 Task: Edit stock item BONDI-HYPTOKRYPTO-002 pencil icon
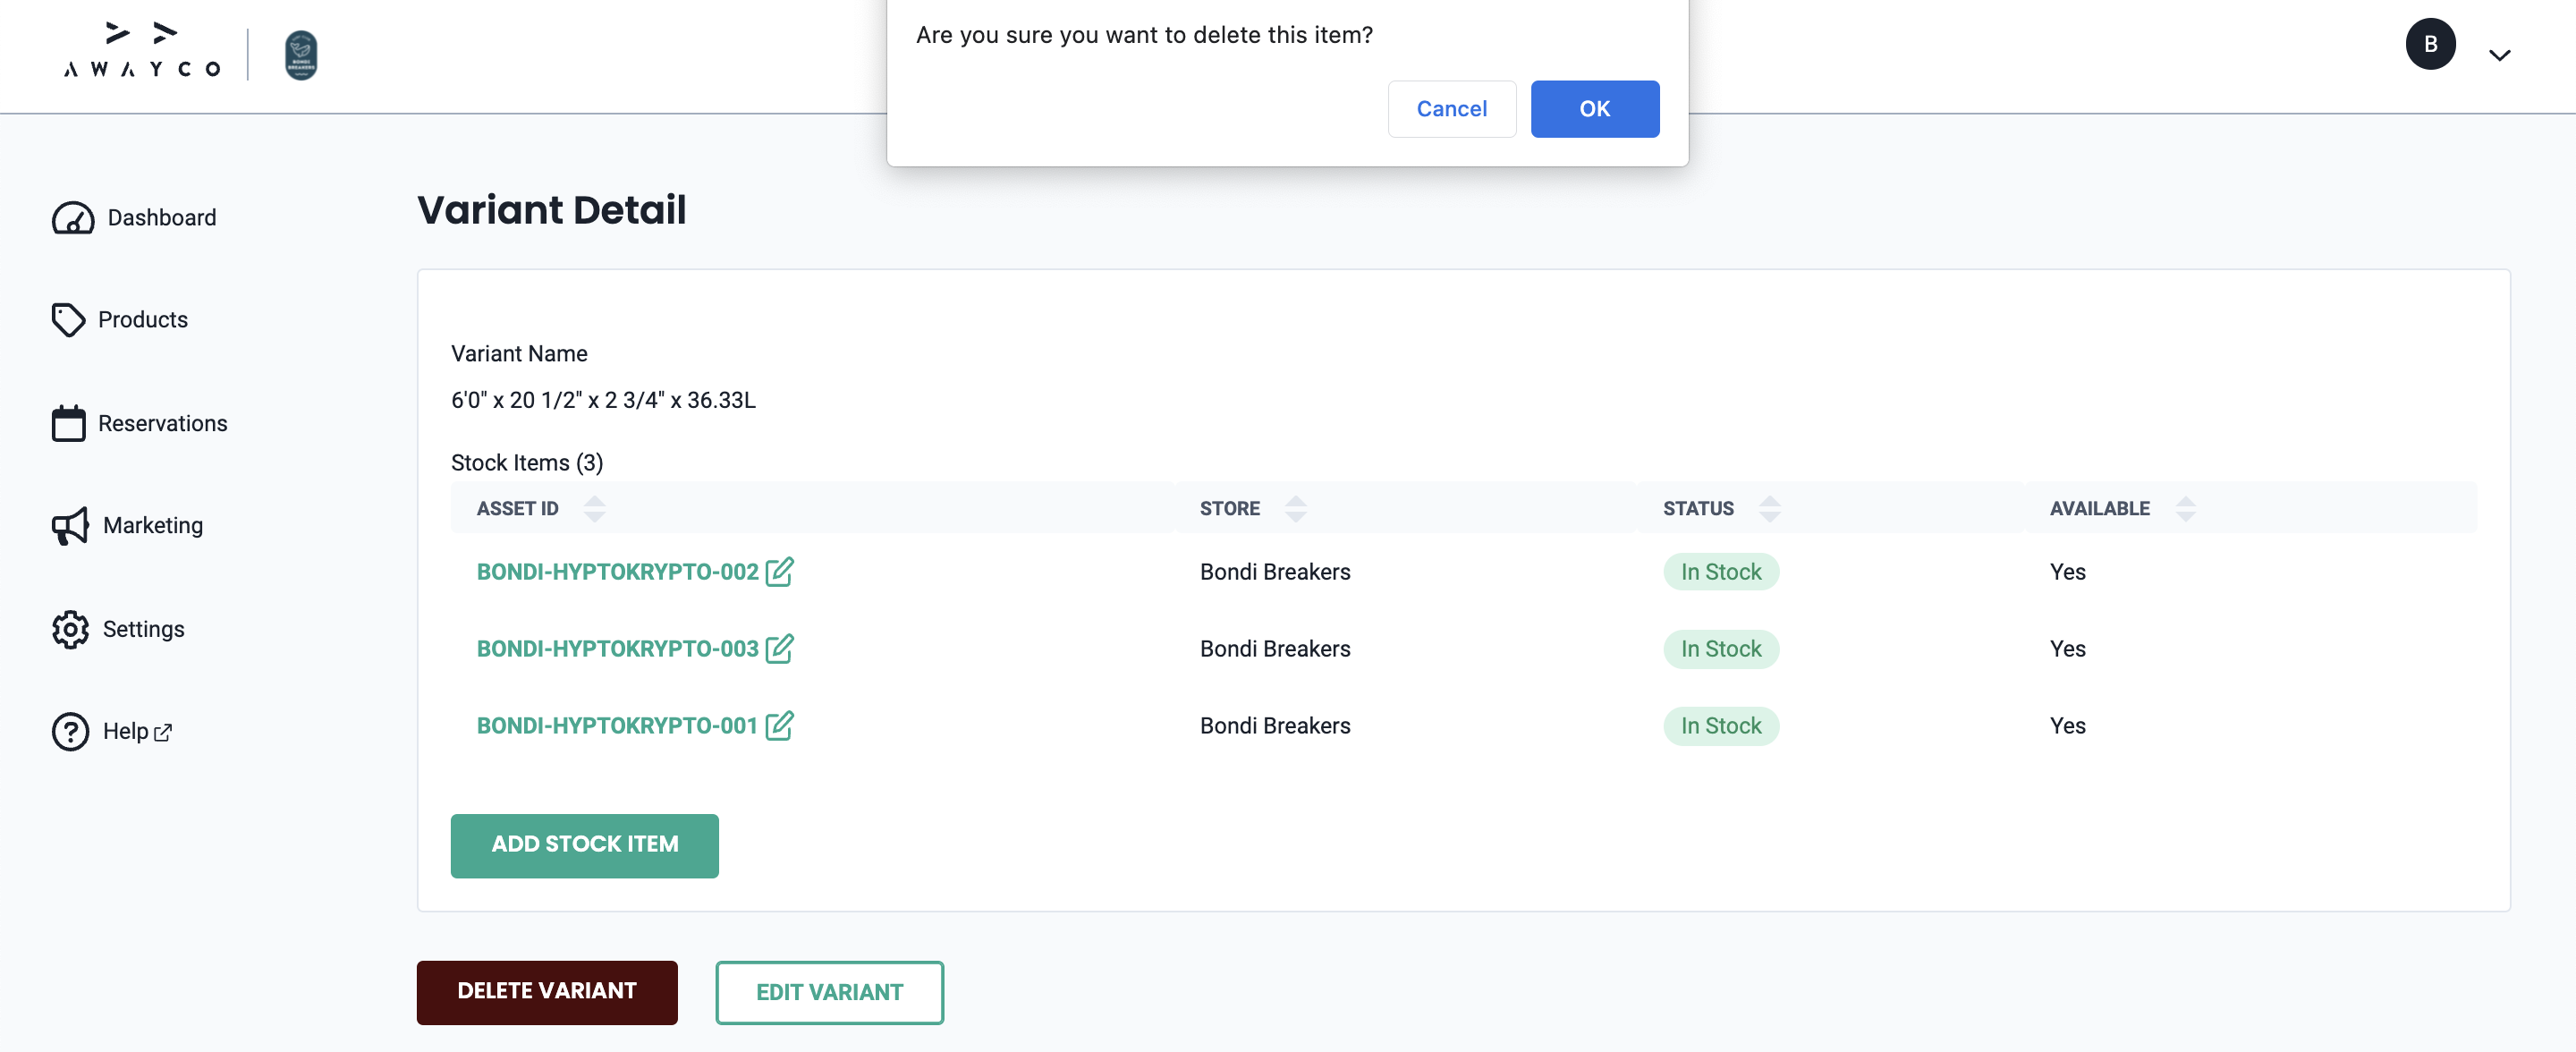coord(779,571)
